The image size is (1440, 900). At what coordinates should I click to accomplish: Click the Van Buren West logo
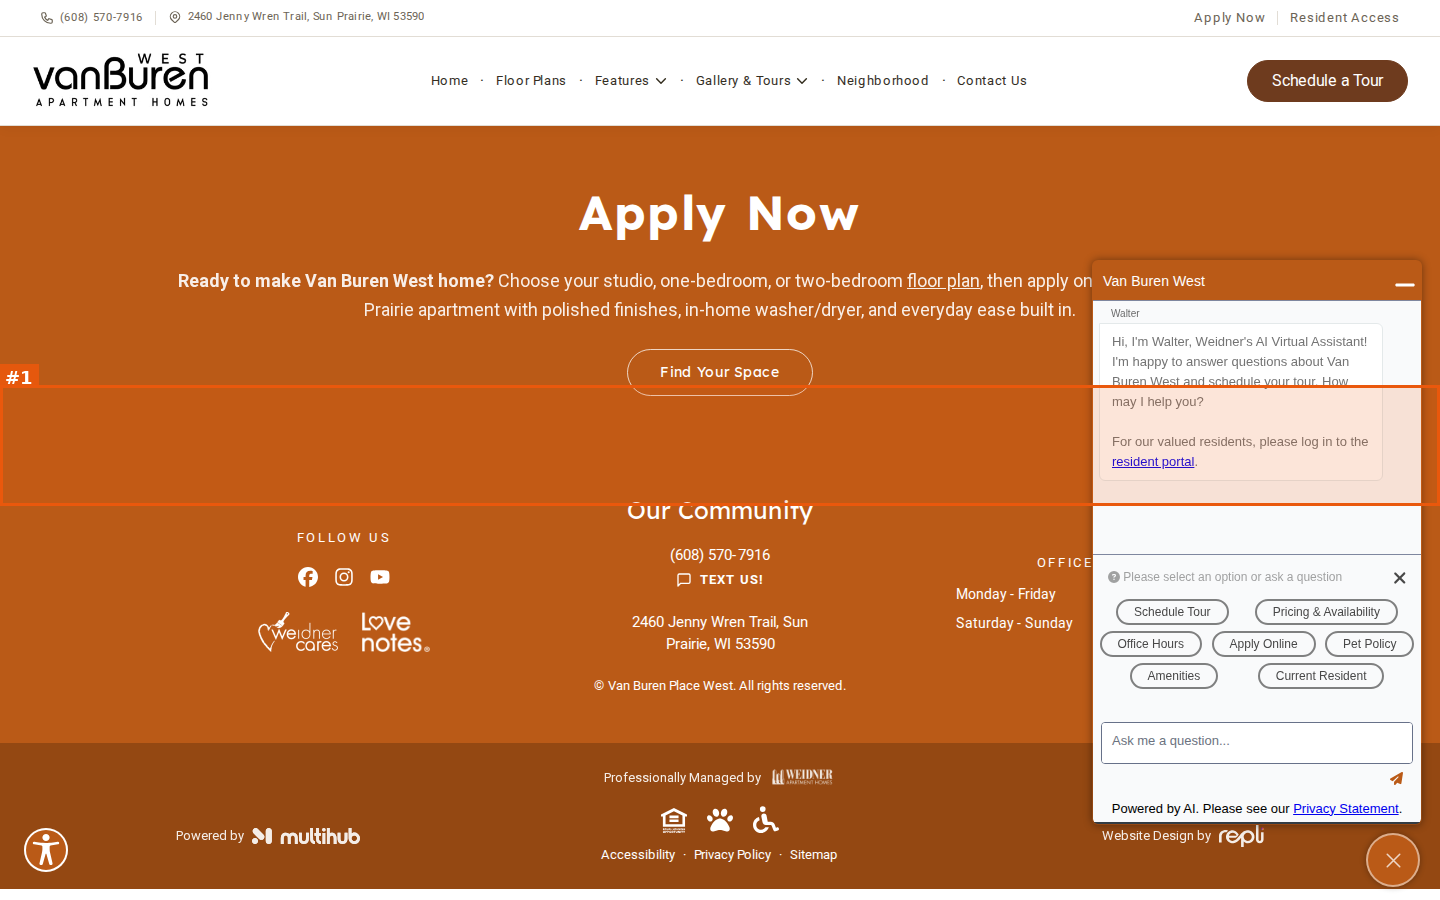pos(121,80)
